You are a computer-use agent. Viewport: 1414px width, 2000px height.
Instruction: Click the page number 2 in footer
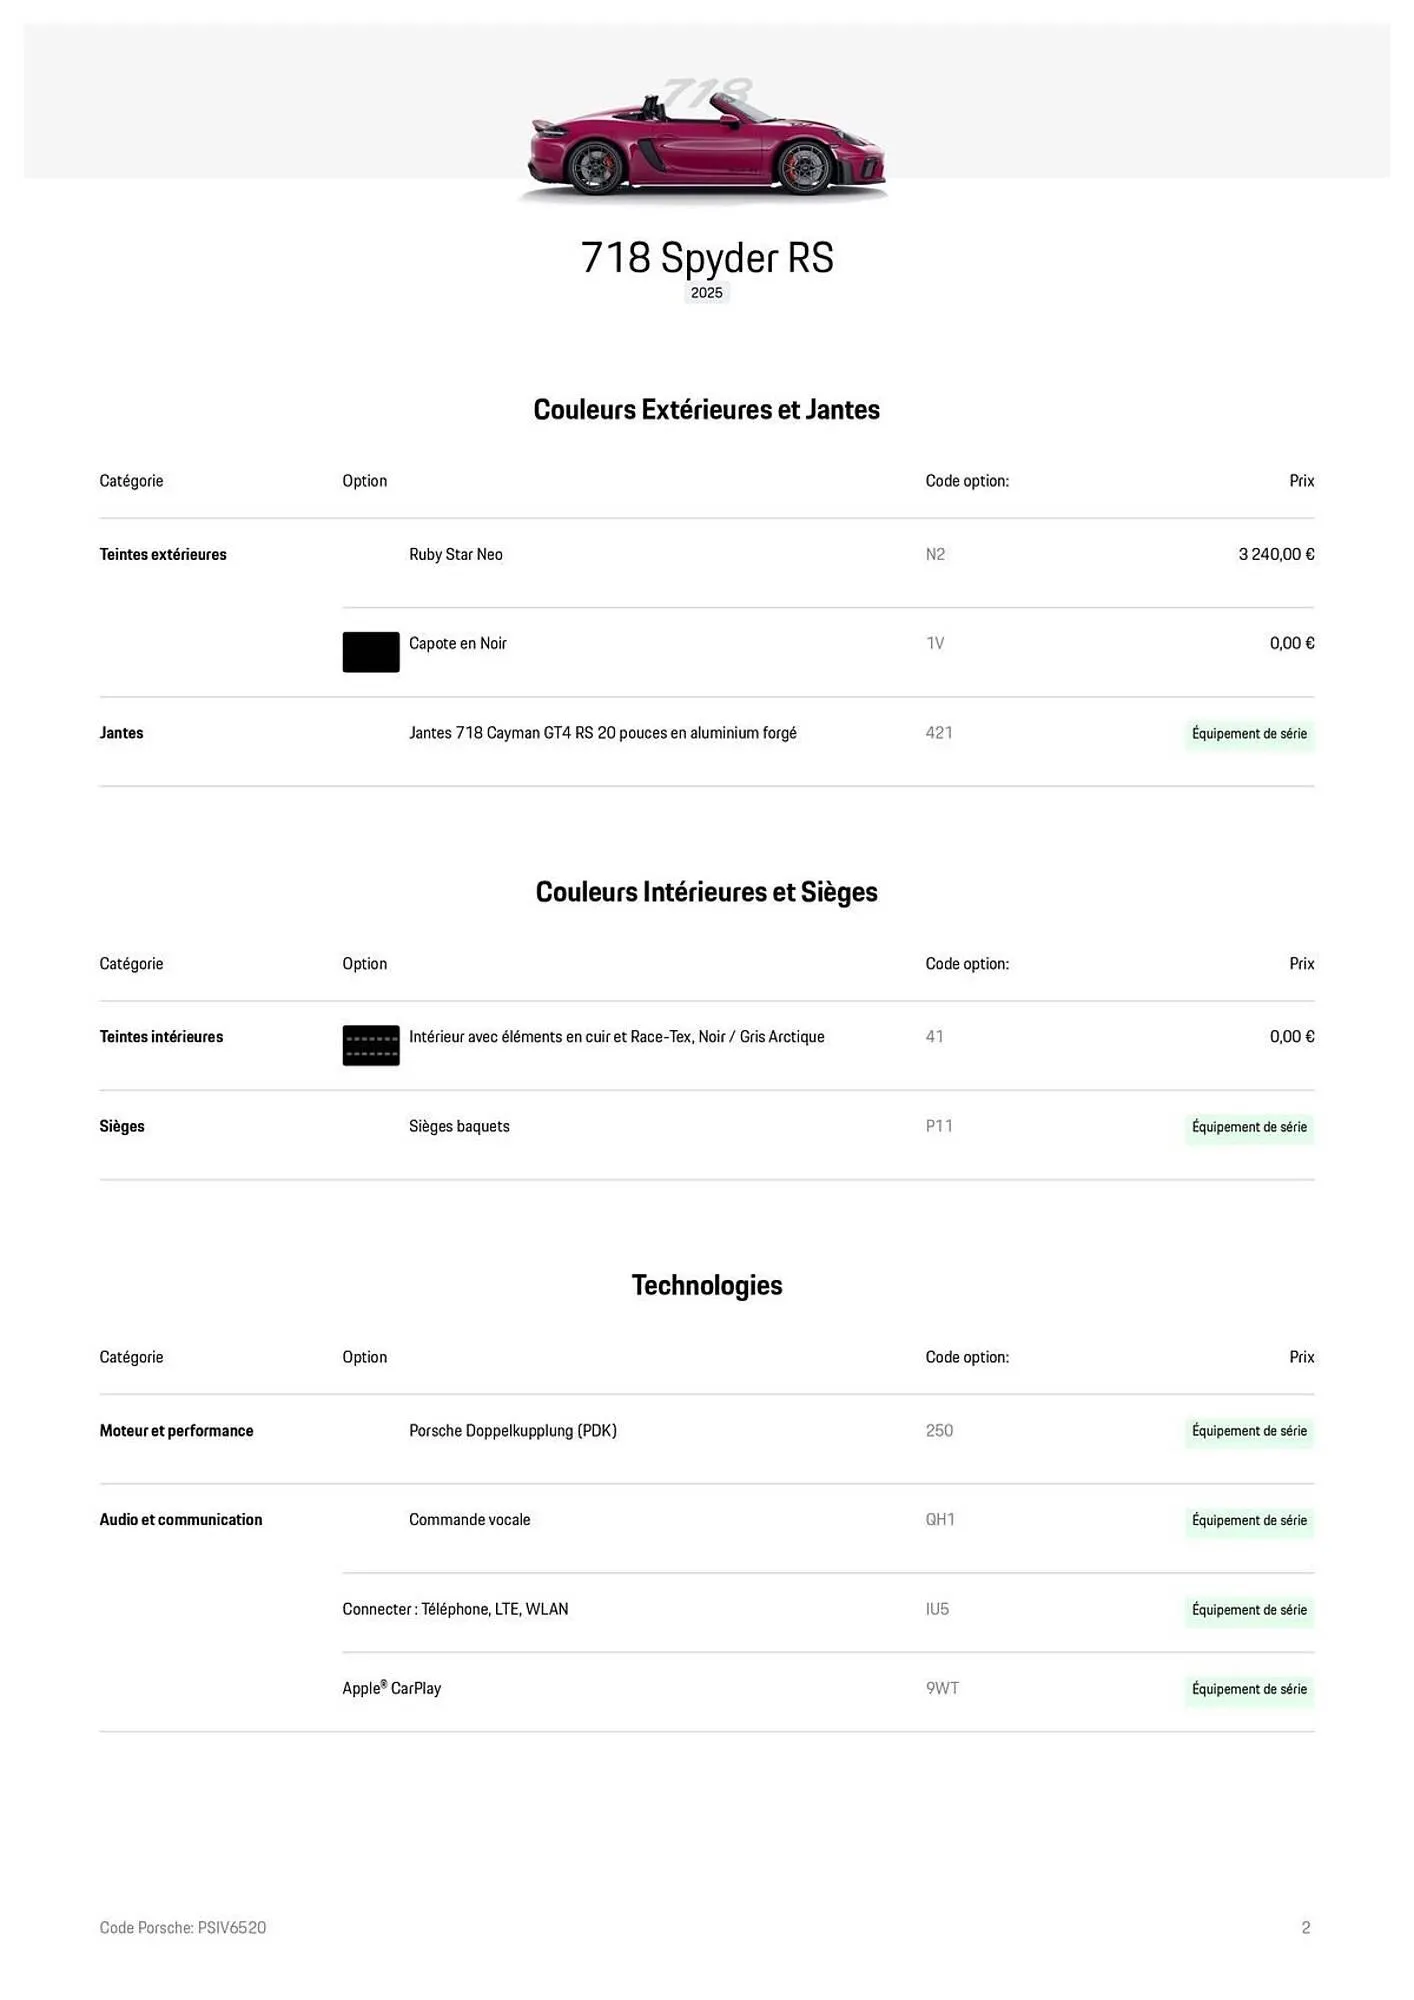pyautogui.click(x=1306, y=1927)
